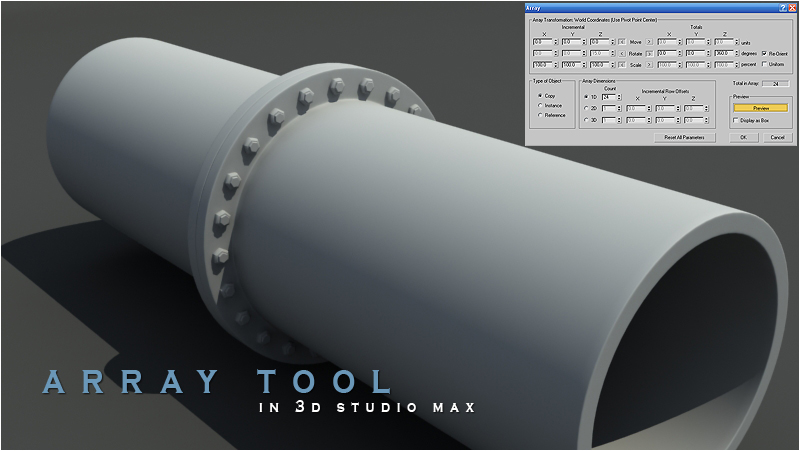Click the yellow Preview button
Viewport: 800px width, 451px height.
tap(761, 108)
